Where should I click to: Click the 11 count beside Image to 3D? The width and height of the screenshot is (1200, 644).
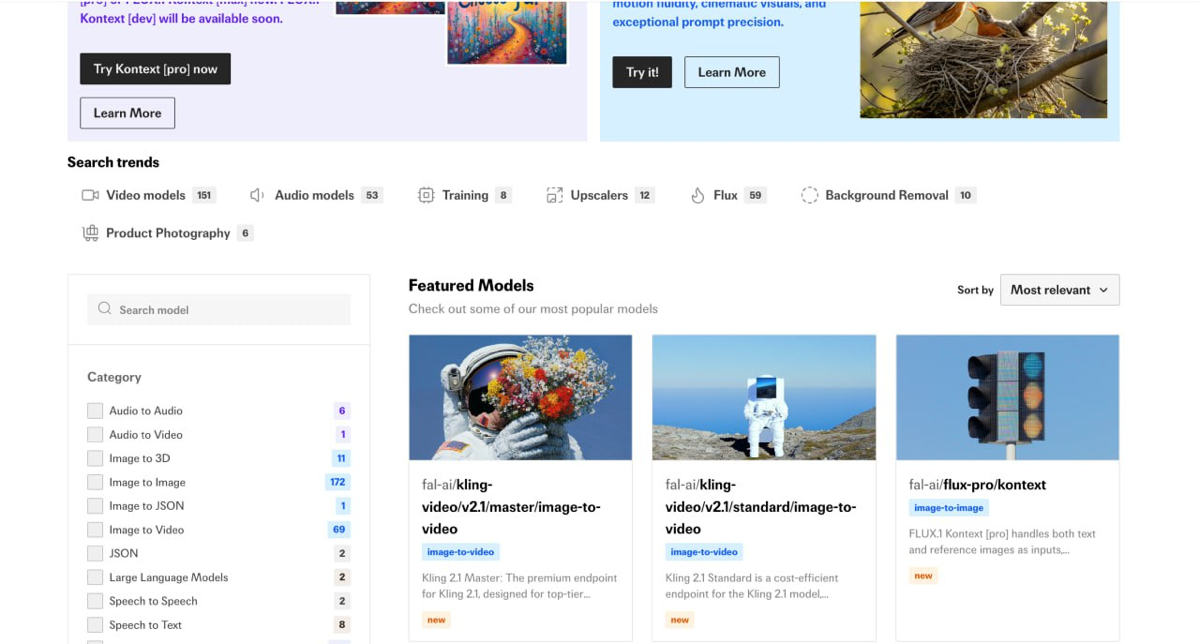click(341, 458)
